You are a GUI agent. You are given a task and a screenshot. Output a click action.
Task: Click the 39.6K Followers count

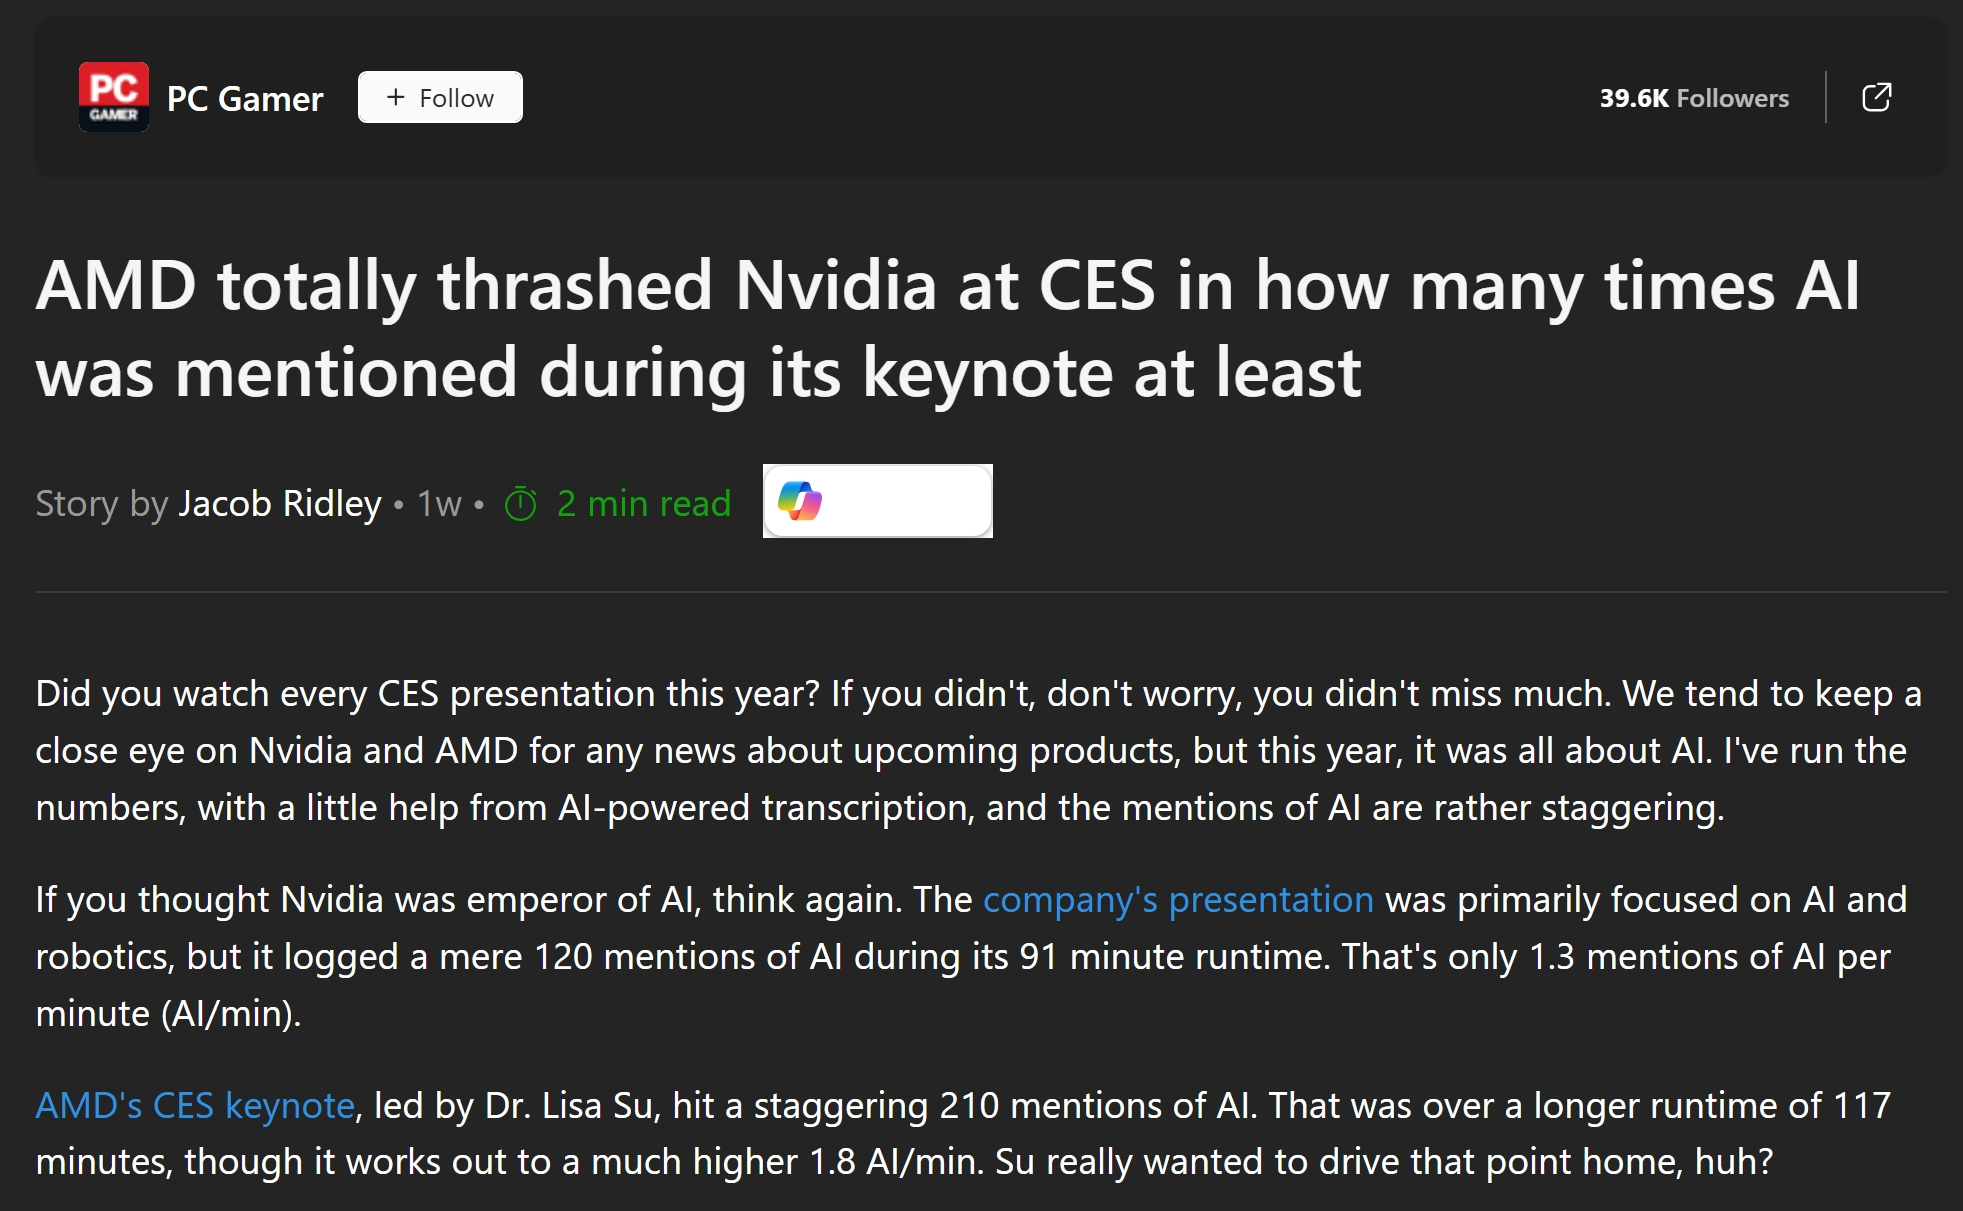(1694, 98)
